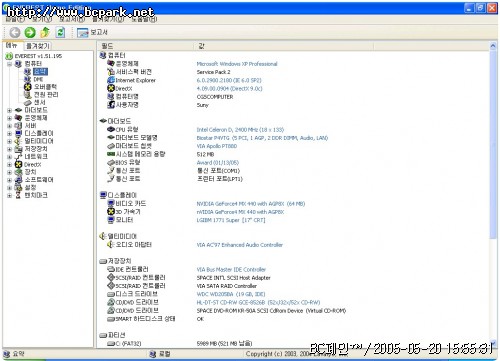
Task: Open the VIA AC'97 Enhanced Audio Controller link
Action: [x=239, y=245]
